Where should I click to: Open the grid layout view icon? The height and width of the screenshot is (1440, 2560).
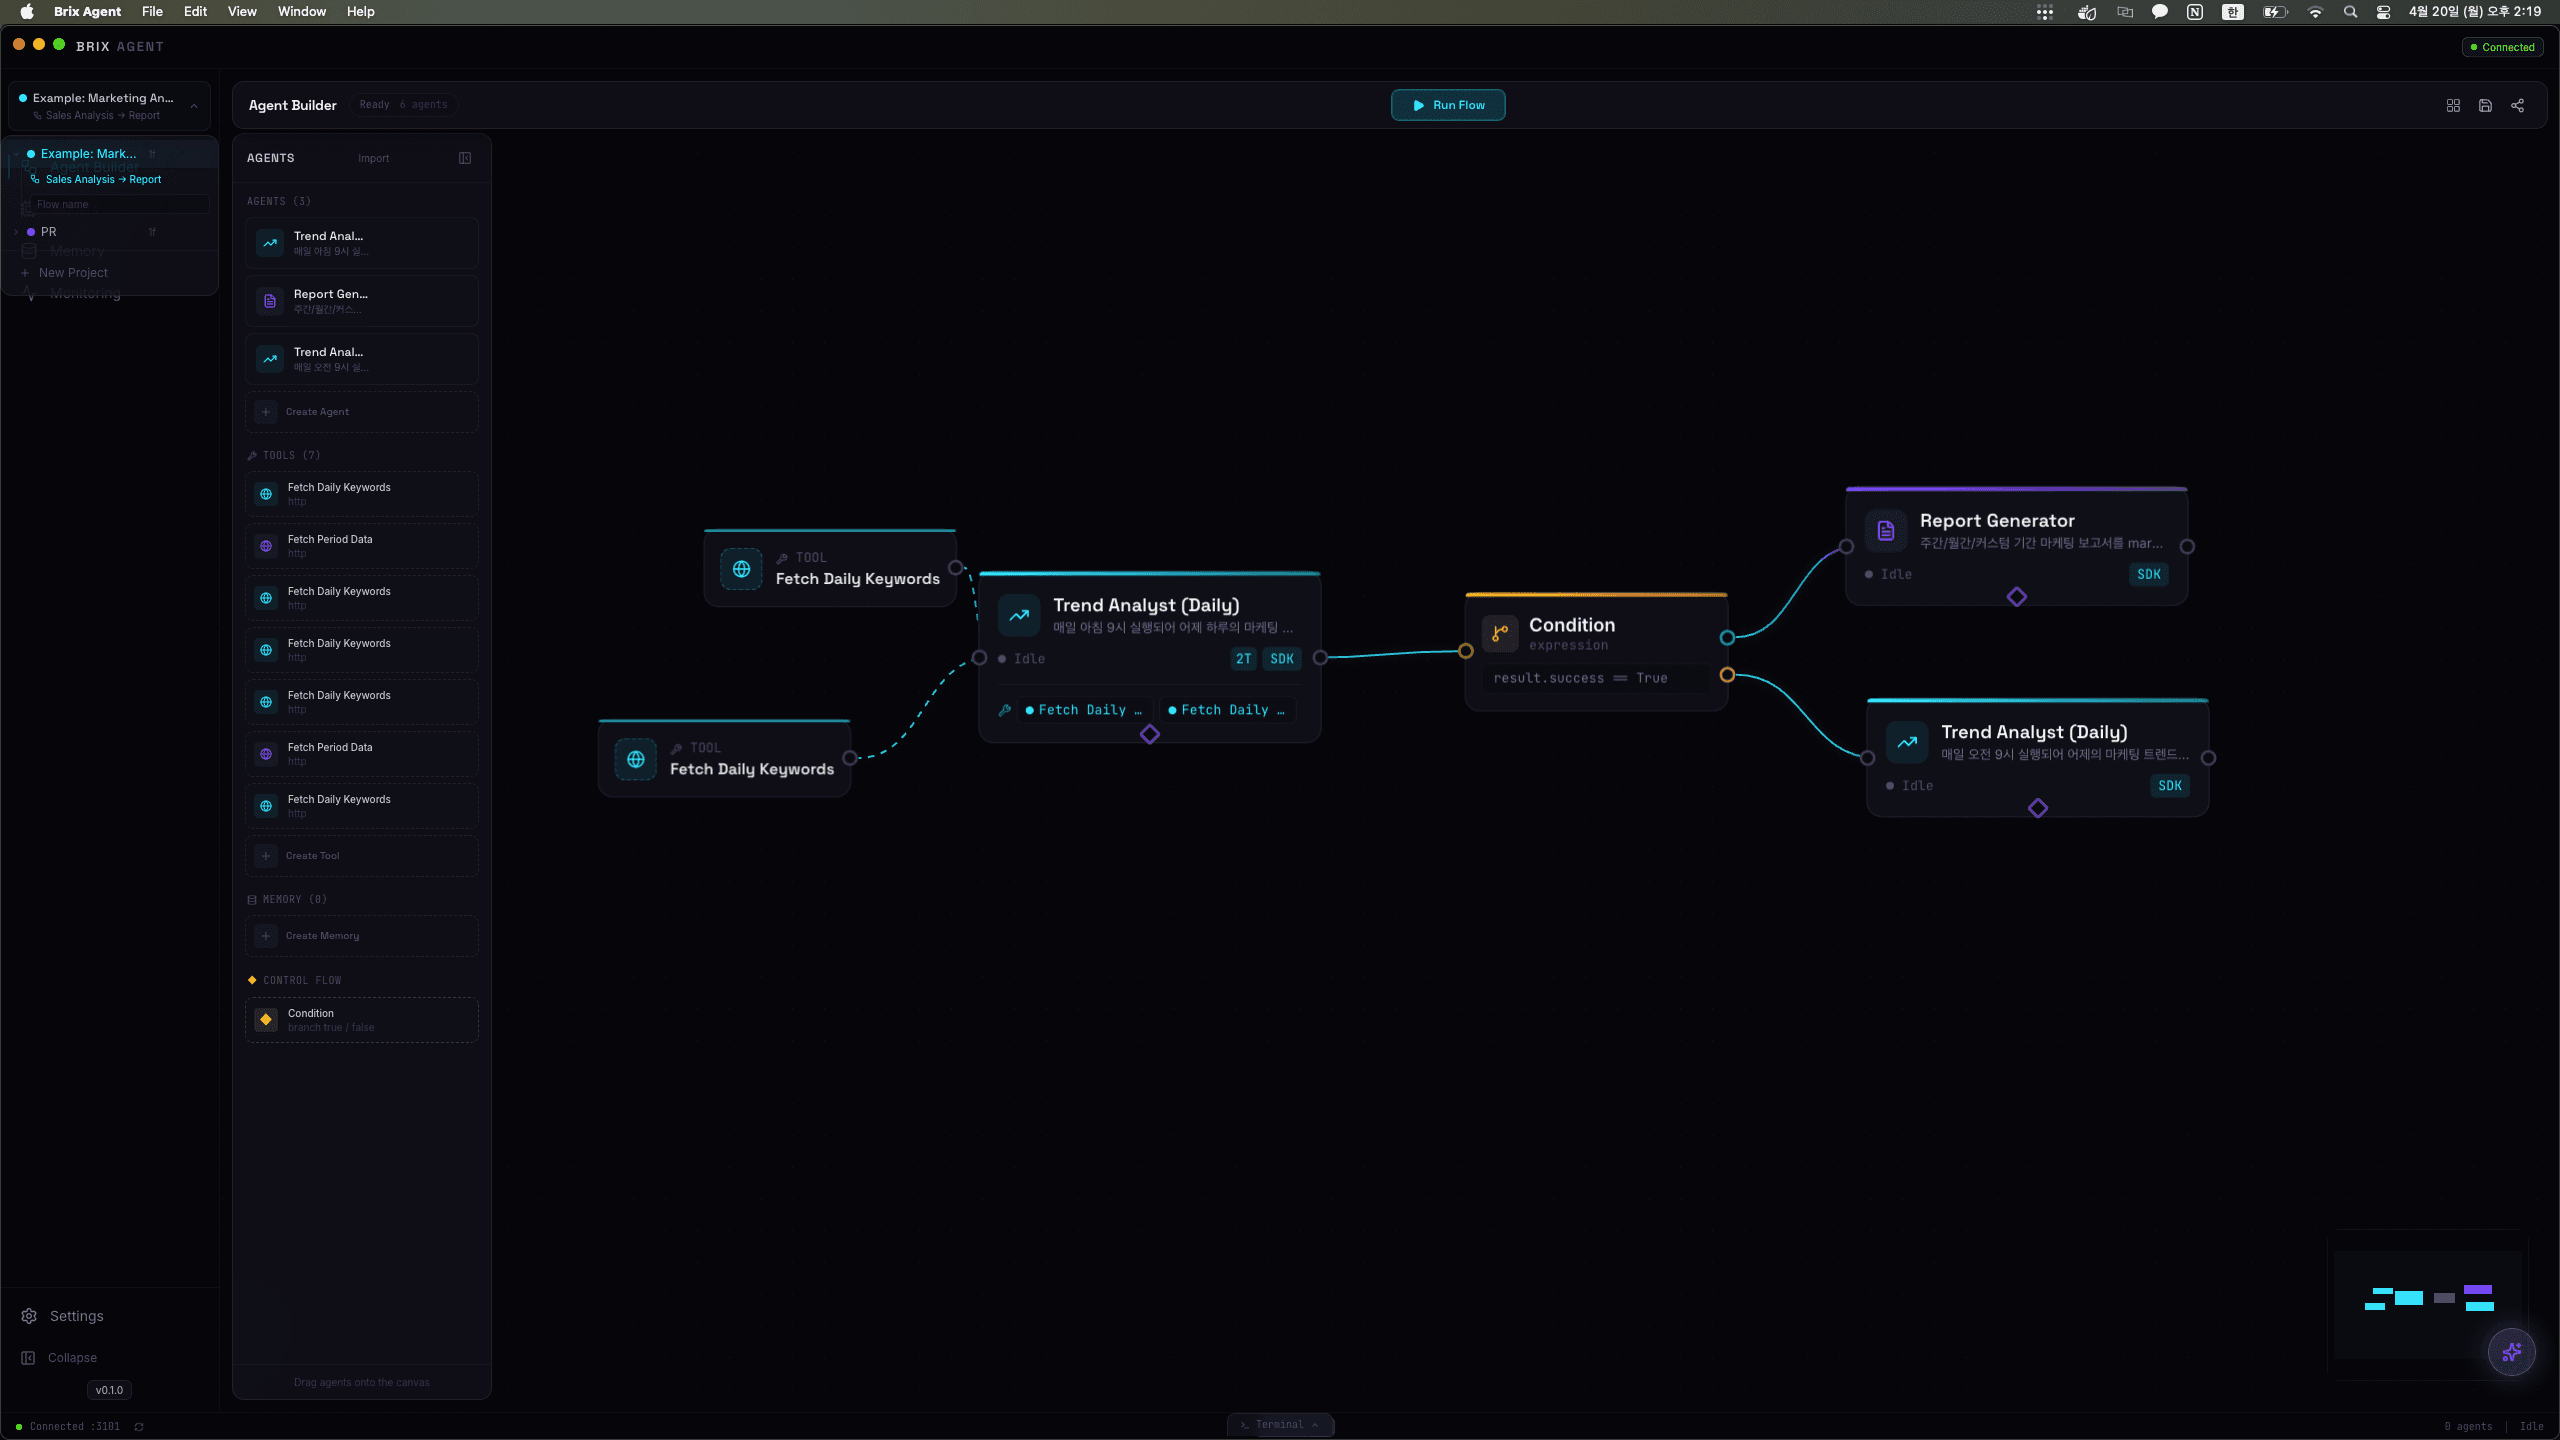pos(2452,105)
